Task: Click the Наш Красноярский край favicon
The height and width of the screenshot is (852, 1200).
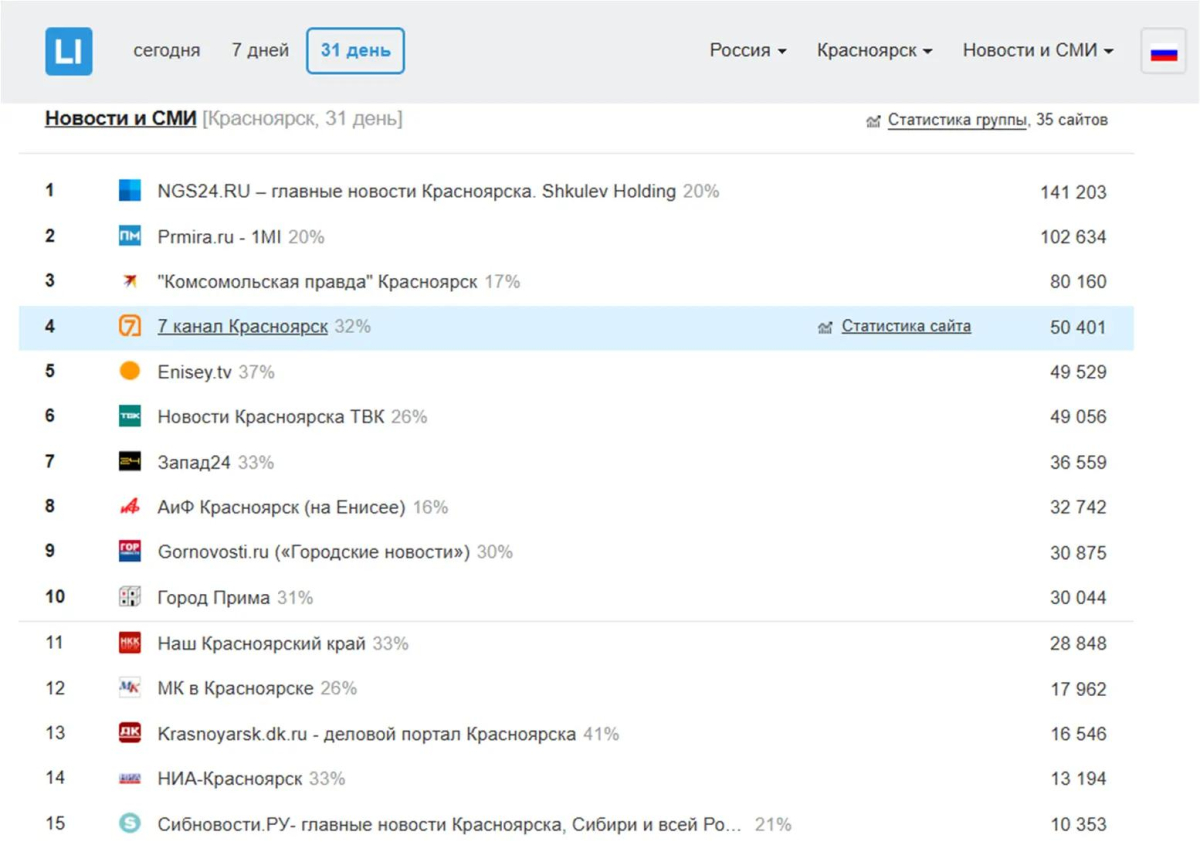Action: [130, 643]
